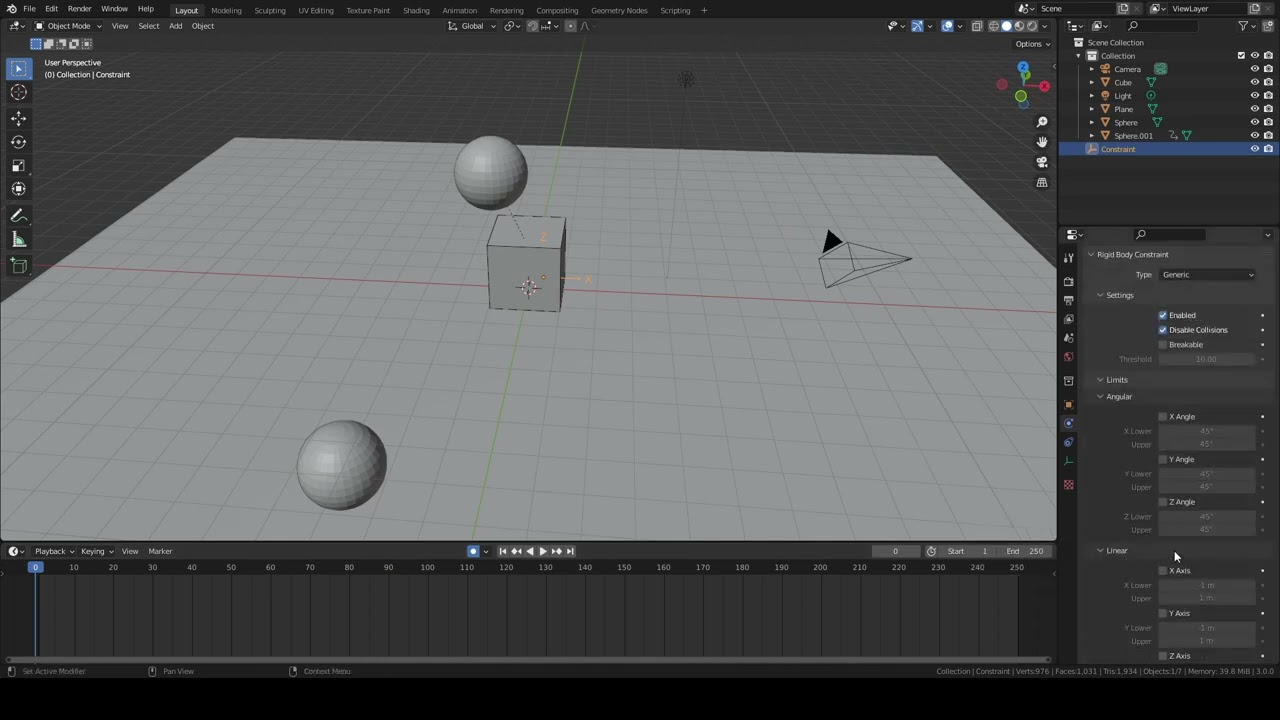Screen dimensions: 1280x720
Task: Switch to the Modeling workspace tab
Action: point(226,10)
